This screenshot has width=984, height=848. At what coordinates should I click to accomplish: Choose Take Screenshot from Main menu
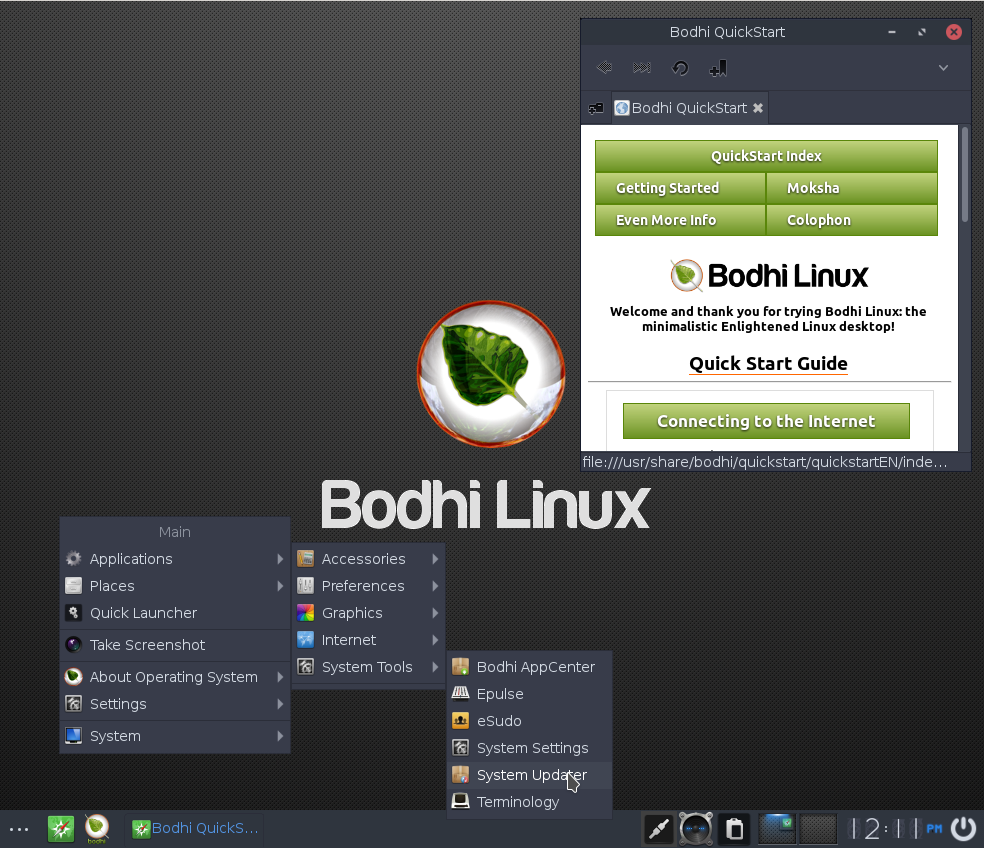175,645
